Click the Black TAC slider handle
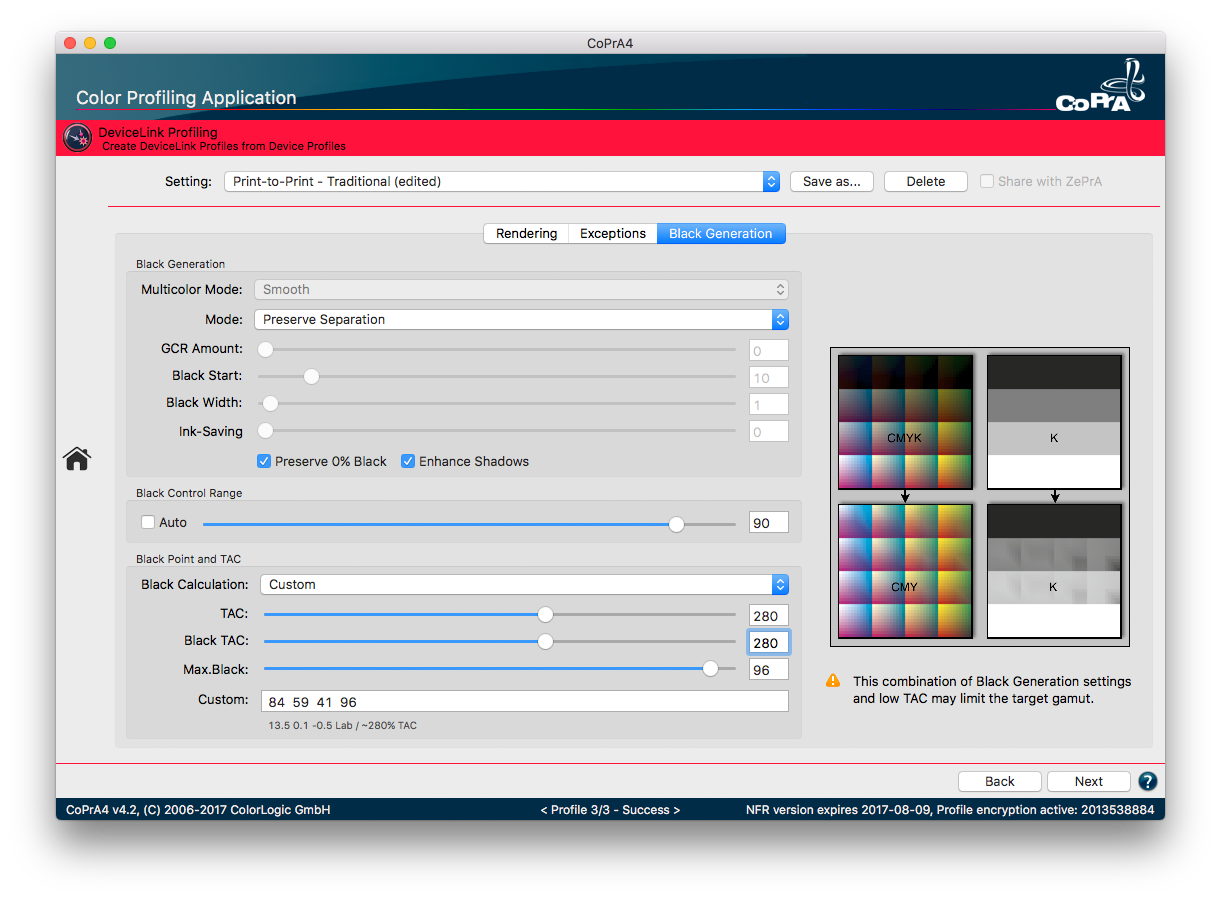Viewport: 1221px width, 900px height. 545,641
